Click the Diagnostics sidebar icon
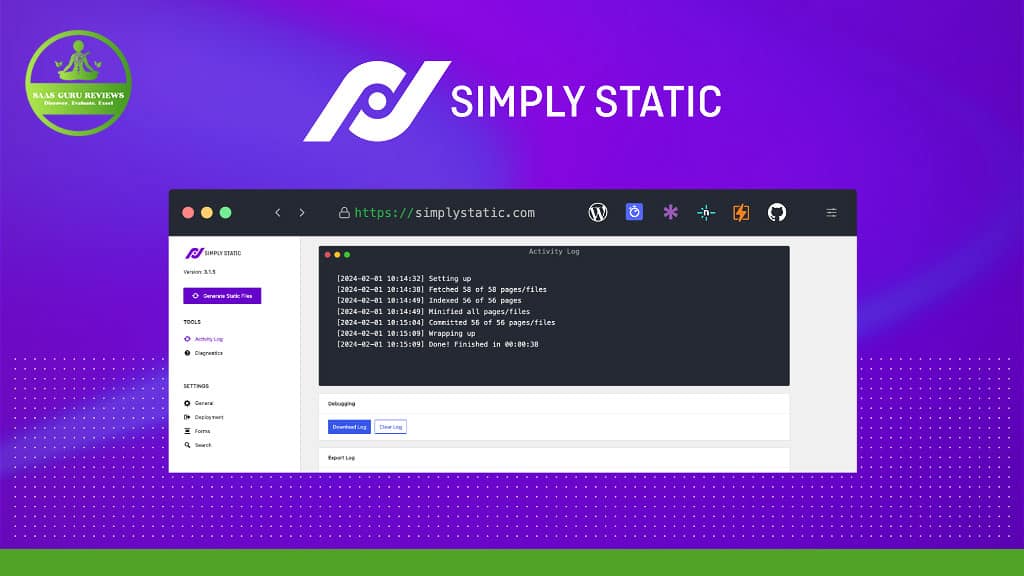1024x576 pixels. (x=187, y=353)
